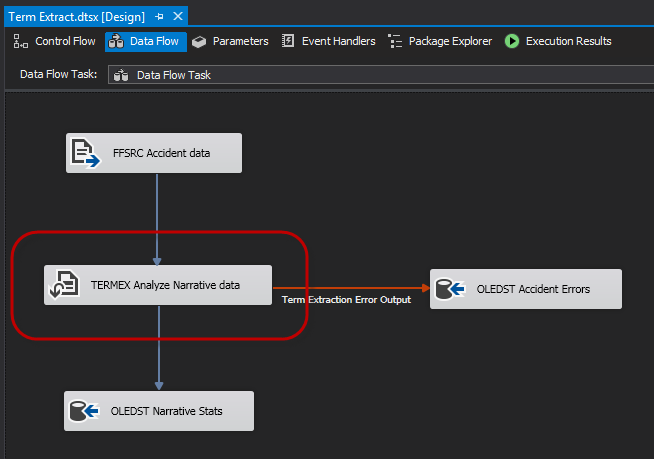Viewport: 654px width, 459px height.
Task: Switch to Package Explorer tab
Action: pos(440,41)
